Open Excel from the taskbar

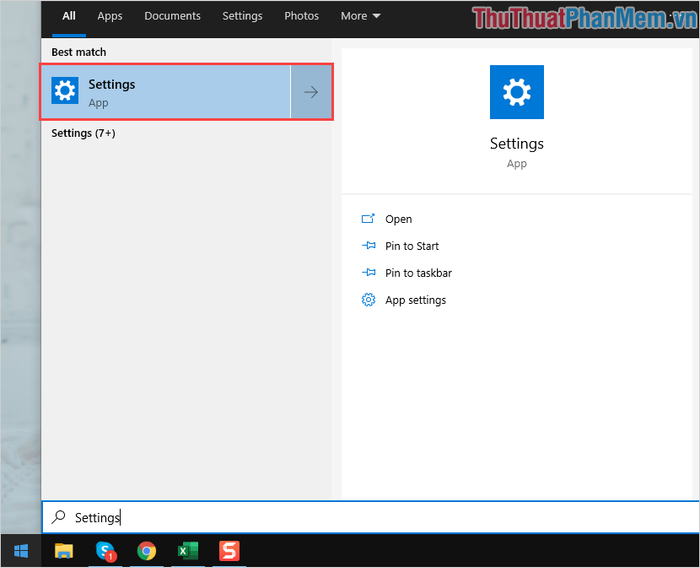[x=188, y=551]
